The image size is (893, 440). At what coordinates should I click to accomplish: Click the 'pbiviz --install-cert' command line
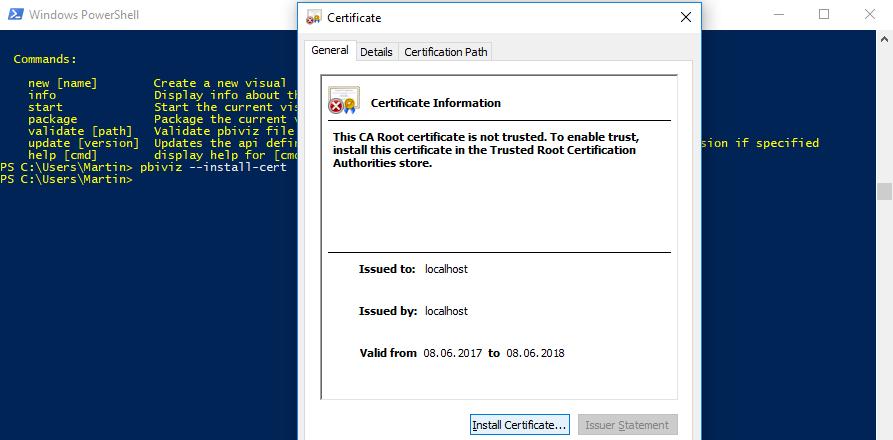pyautogui.click(x=213, y=167)
